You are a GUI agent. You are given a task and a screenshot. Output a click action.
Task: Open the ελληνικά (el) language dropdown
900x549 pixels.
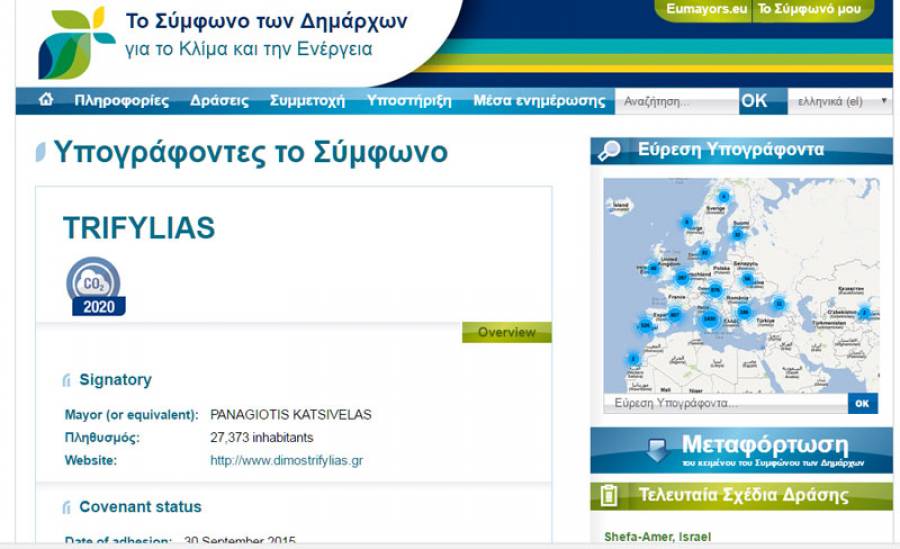[842, 101]
